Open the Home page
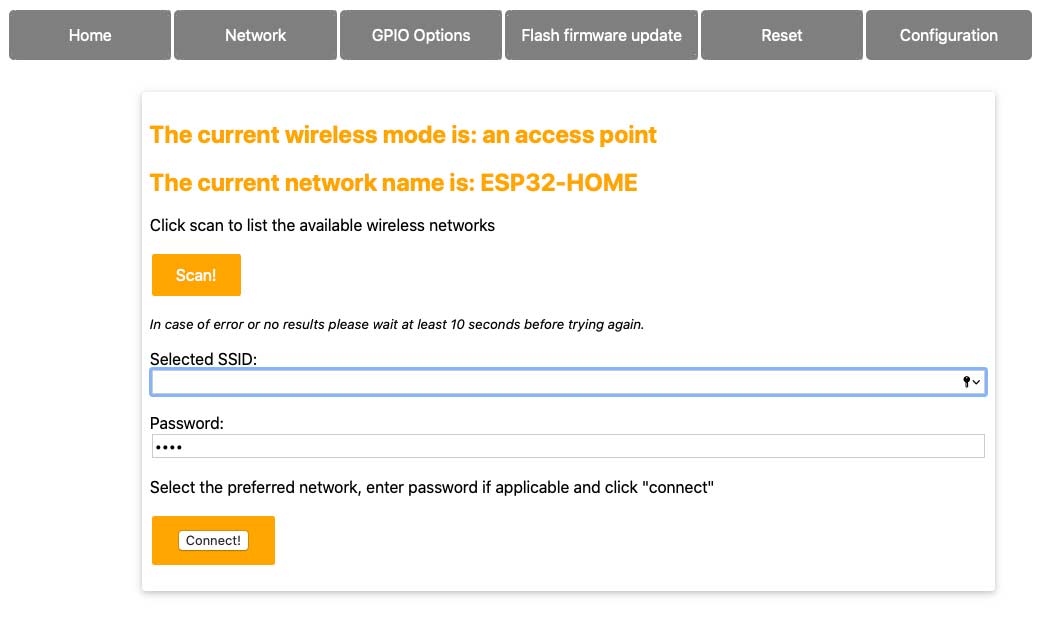The width and height of the screenshot is (1037, 621). [x=89, y=35]
